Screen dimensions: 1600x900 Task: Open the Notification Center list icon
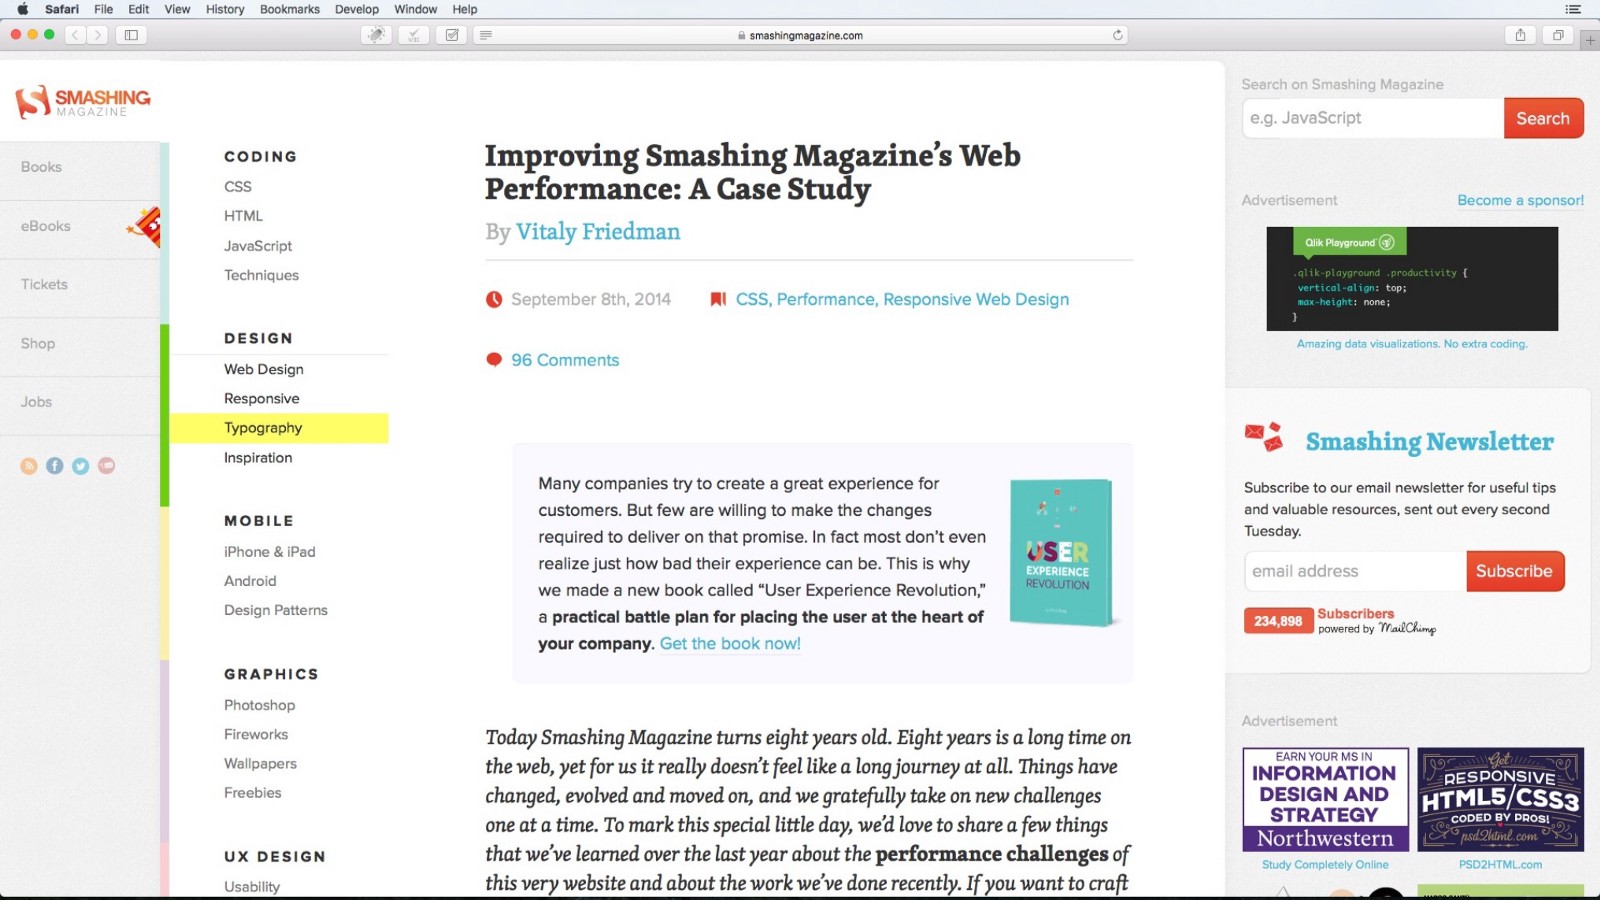point(1573,9)
